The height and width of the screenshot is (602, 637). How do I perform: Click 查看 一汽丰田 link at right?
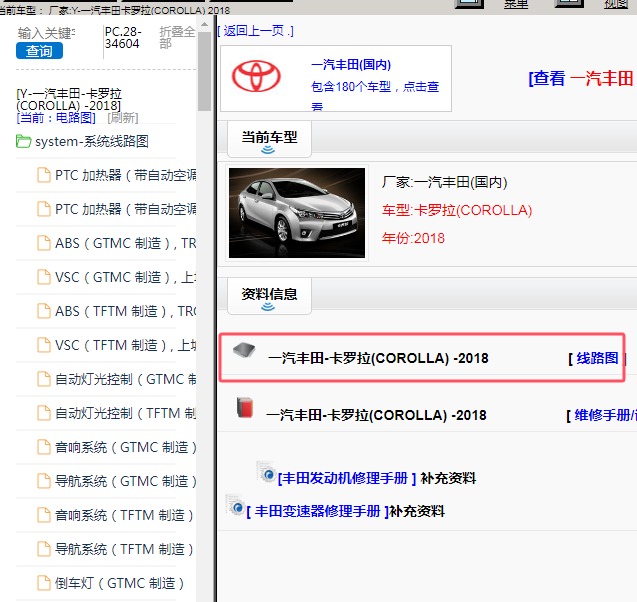point(582,78)
